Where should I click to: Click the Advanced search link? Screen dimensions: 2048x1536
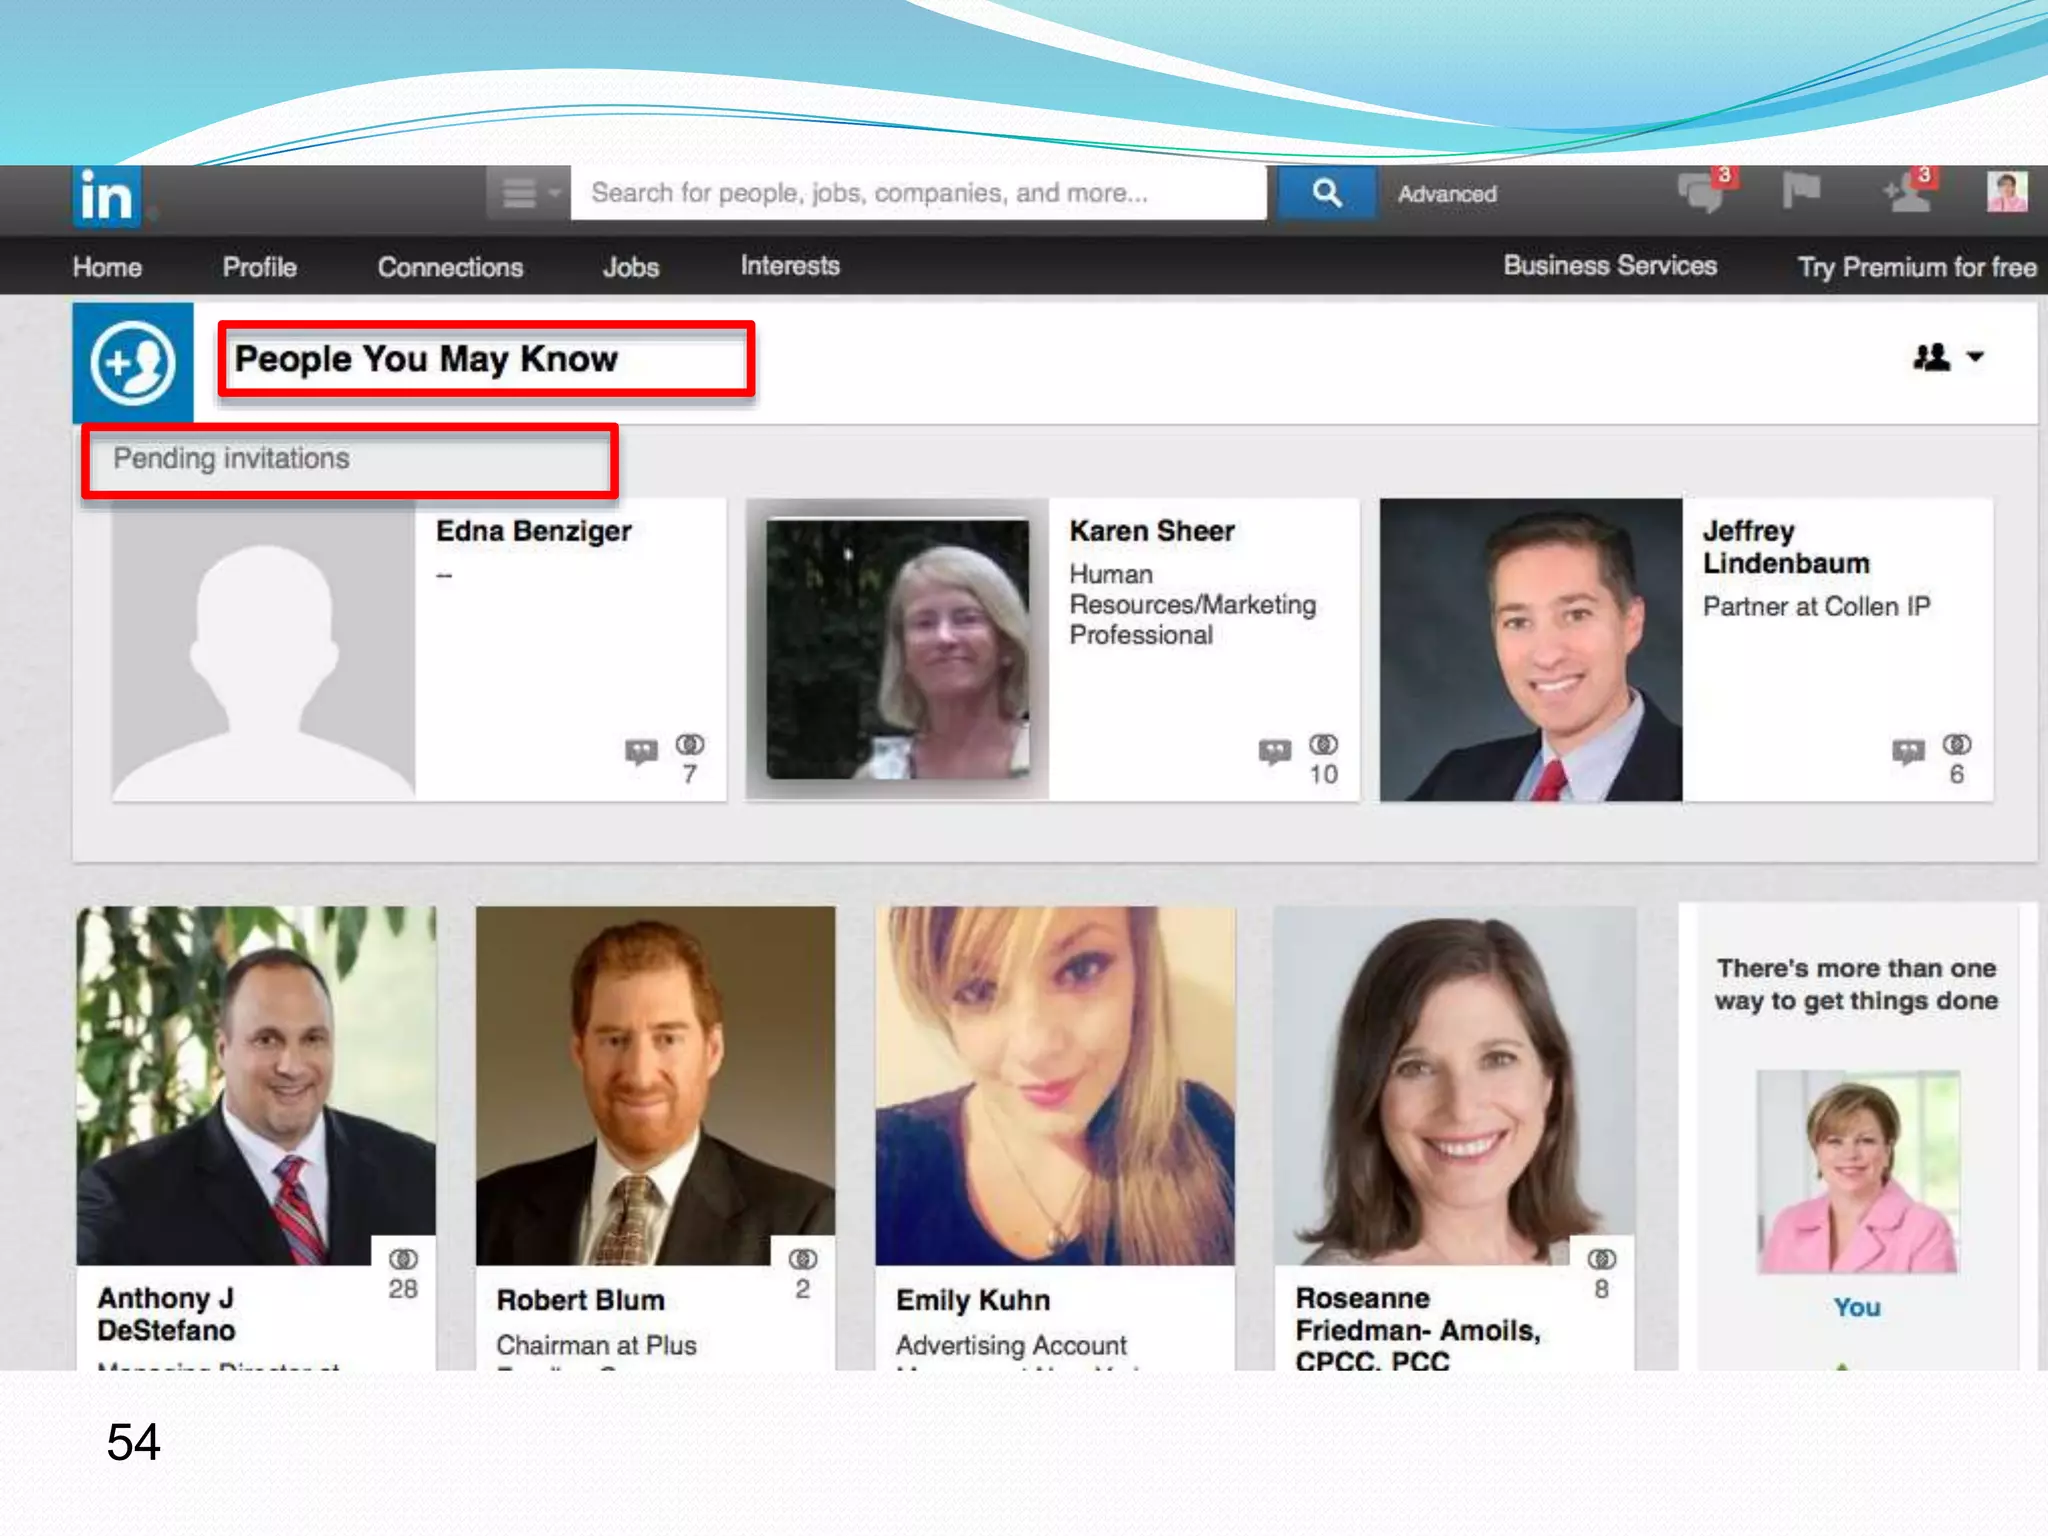pos(1446,194)
